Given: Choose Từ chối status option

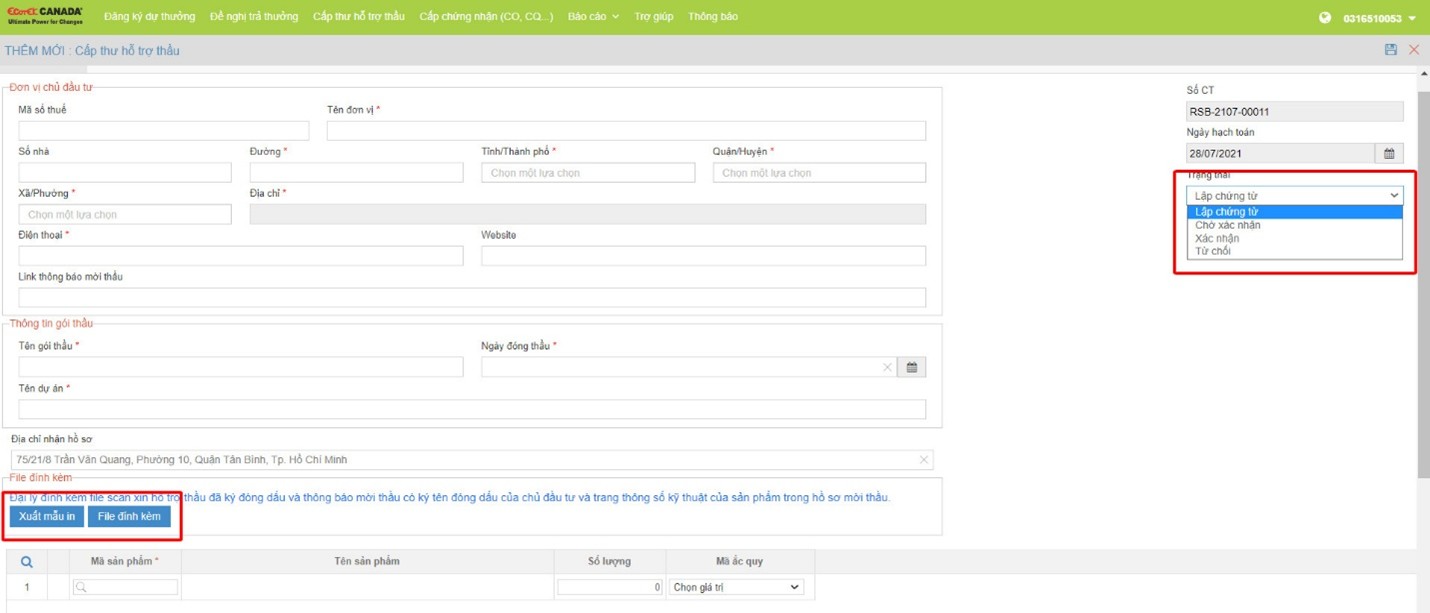Looking at the screenshot, I should pyautogui.click(x=1295, y=251).
